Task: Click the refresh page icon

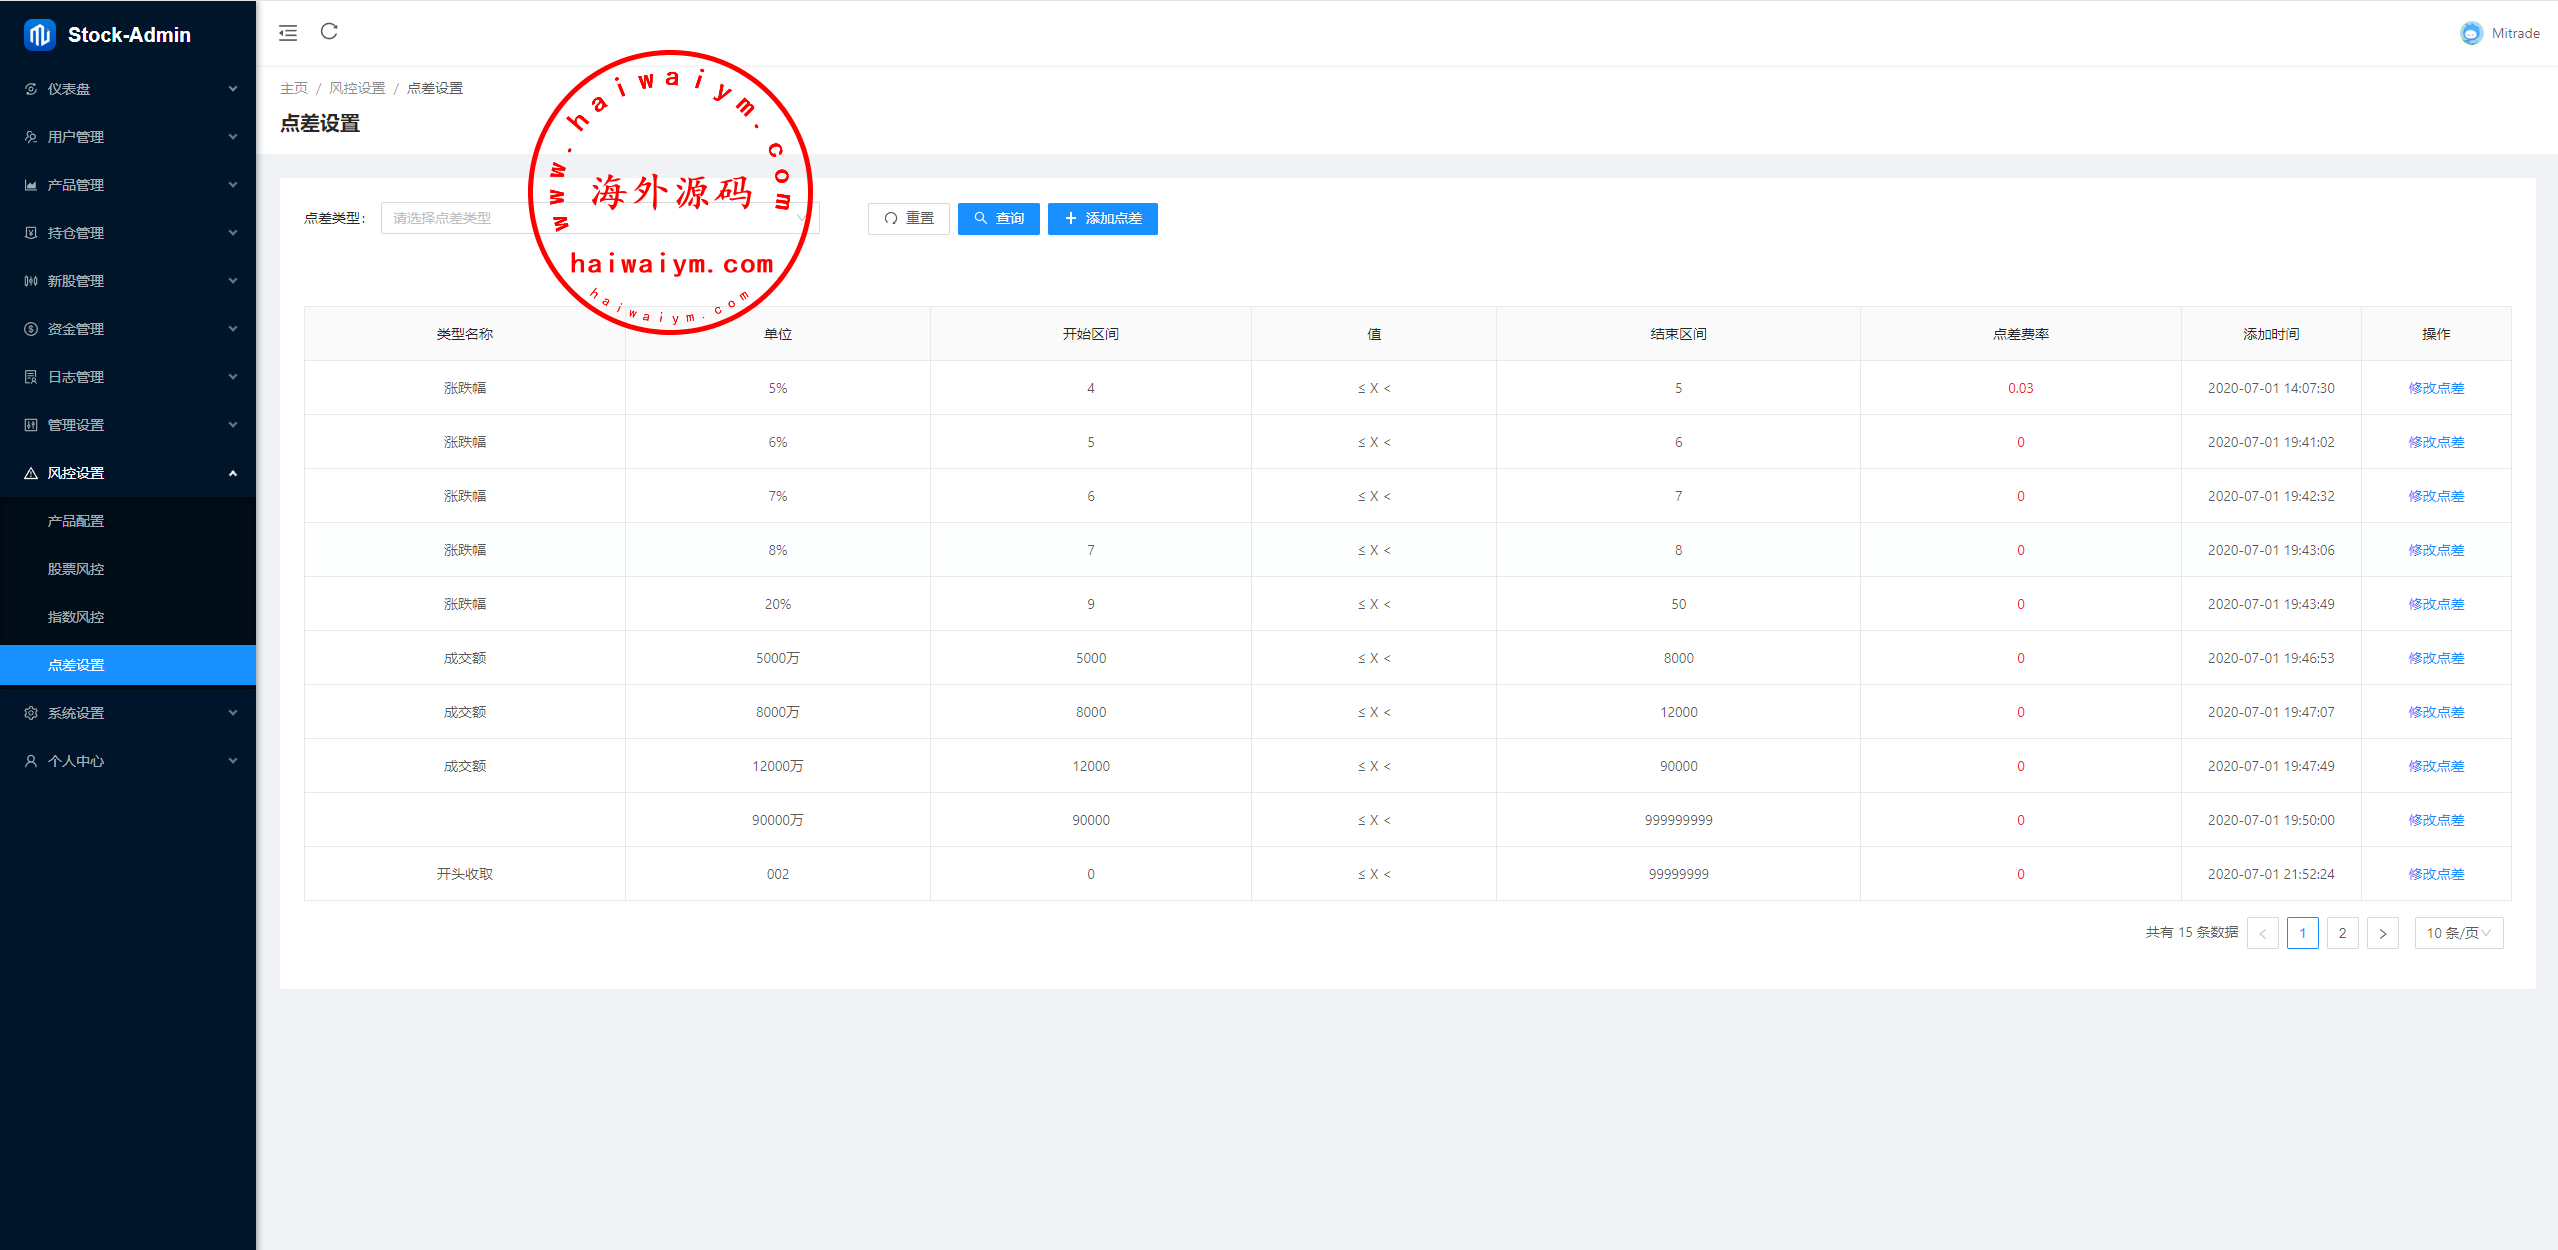Action: click(329, 32)
